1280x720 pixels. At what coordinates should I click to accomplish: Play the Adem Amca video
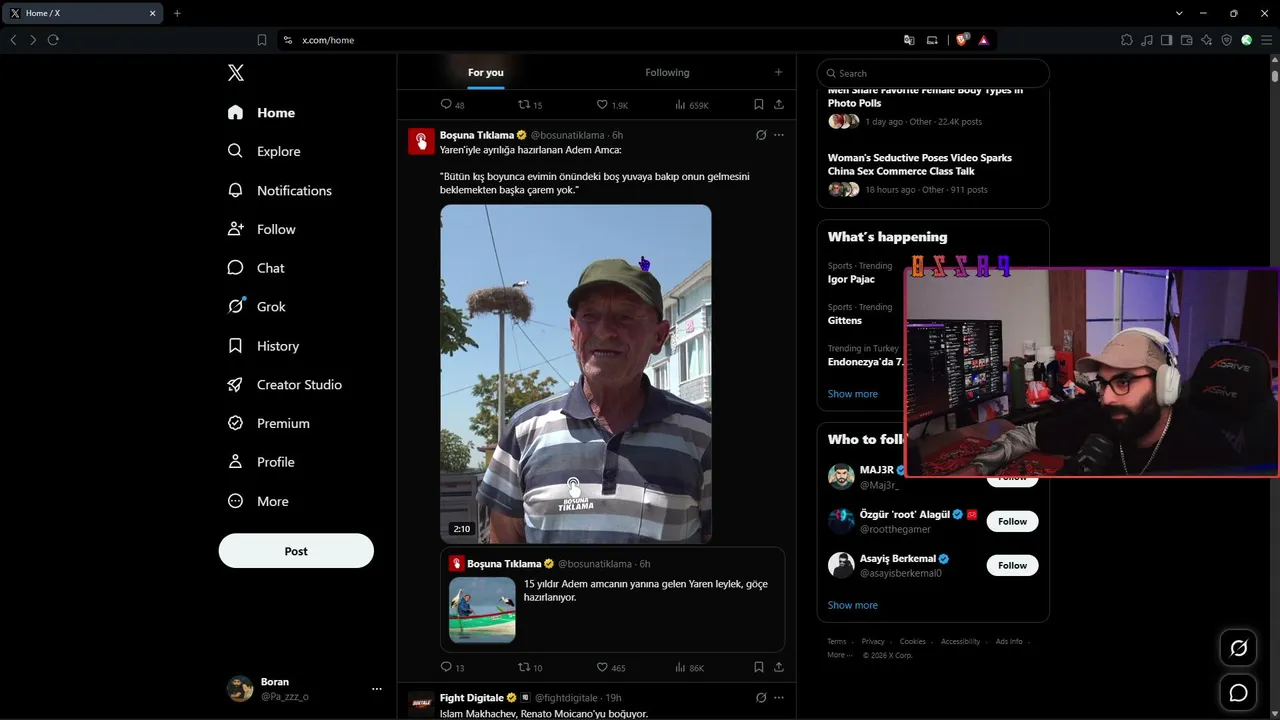click(576, 374)
